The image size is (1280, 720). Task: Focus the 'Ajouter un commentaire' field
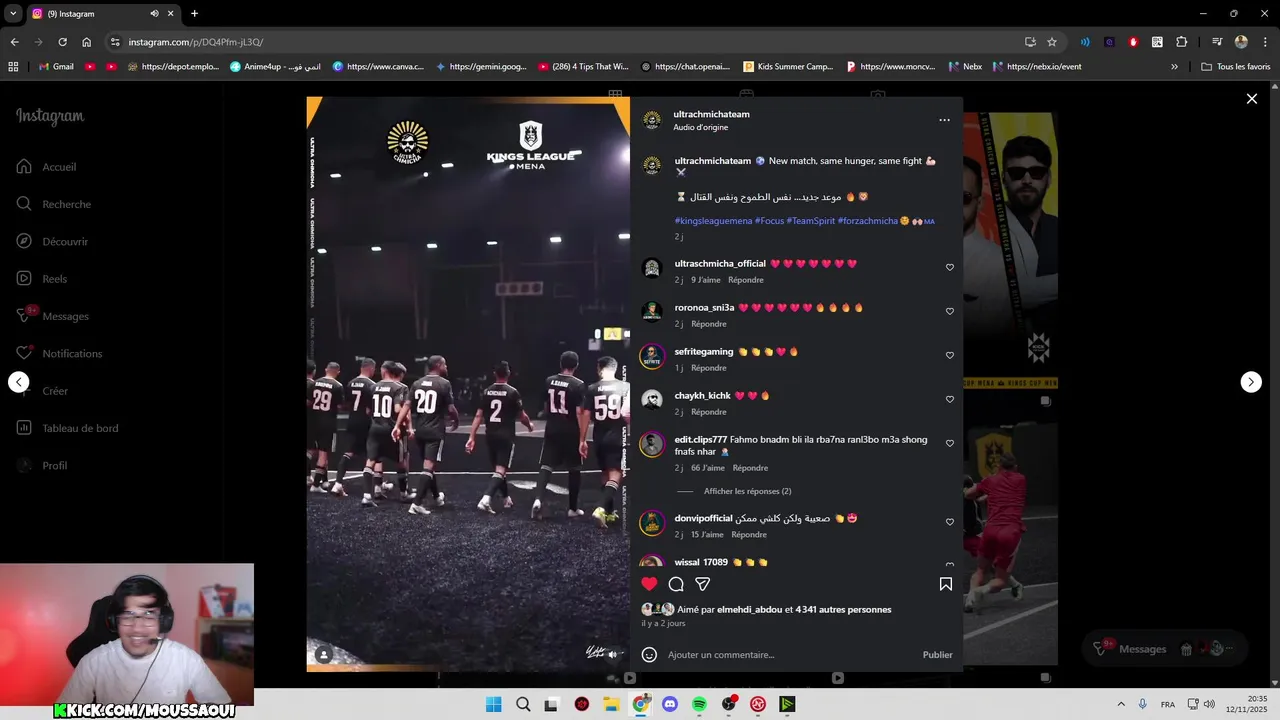[x=790, y=655]
